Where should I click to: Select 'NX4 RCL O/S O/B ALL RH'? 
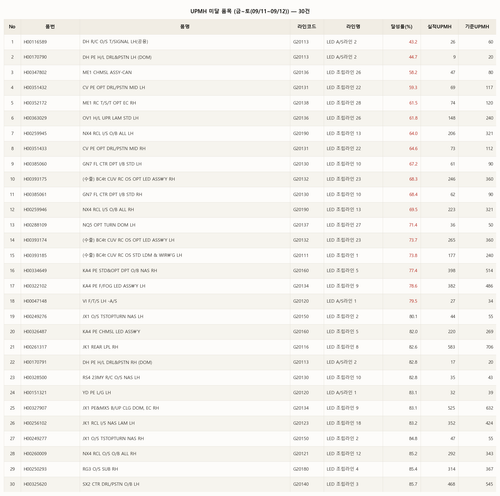(109, 454)
